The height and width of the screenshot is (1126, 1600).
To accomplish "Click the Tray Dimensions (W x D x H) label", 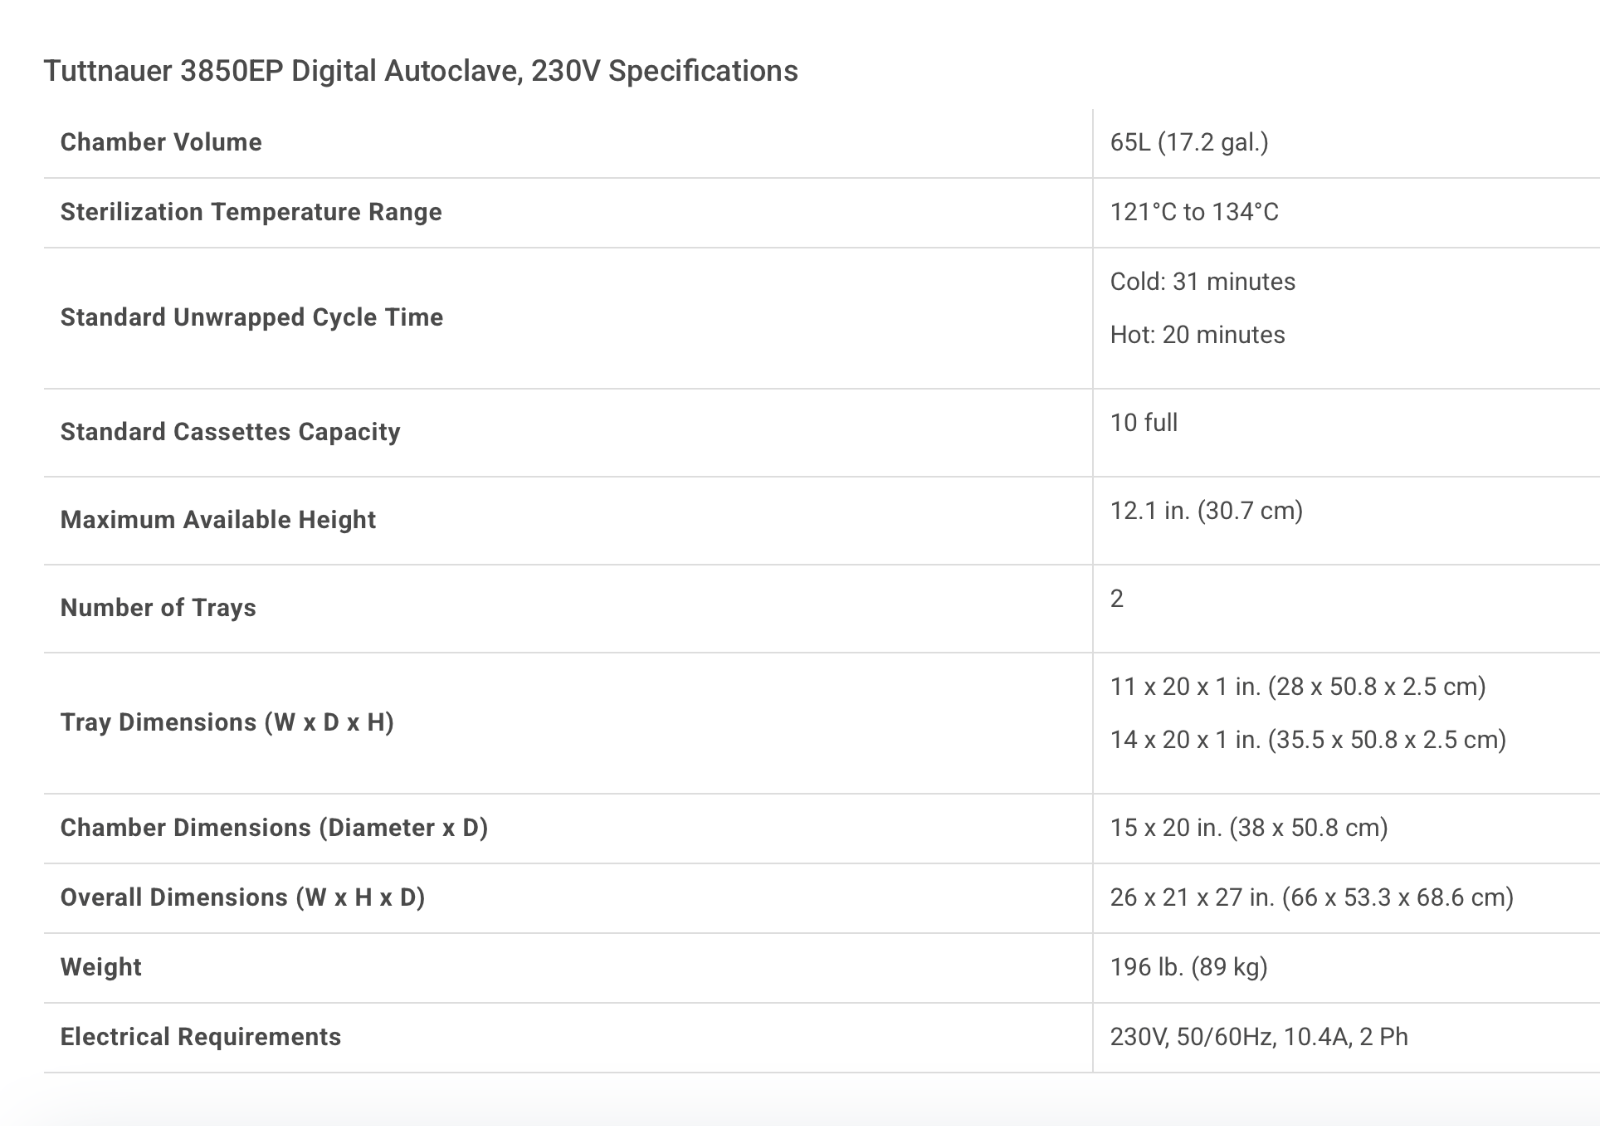I will [x=227, y=722].
